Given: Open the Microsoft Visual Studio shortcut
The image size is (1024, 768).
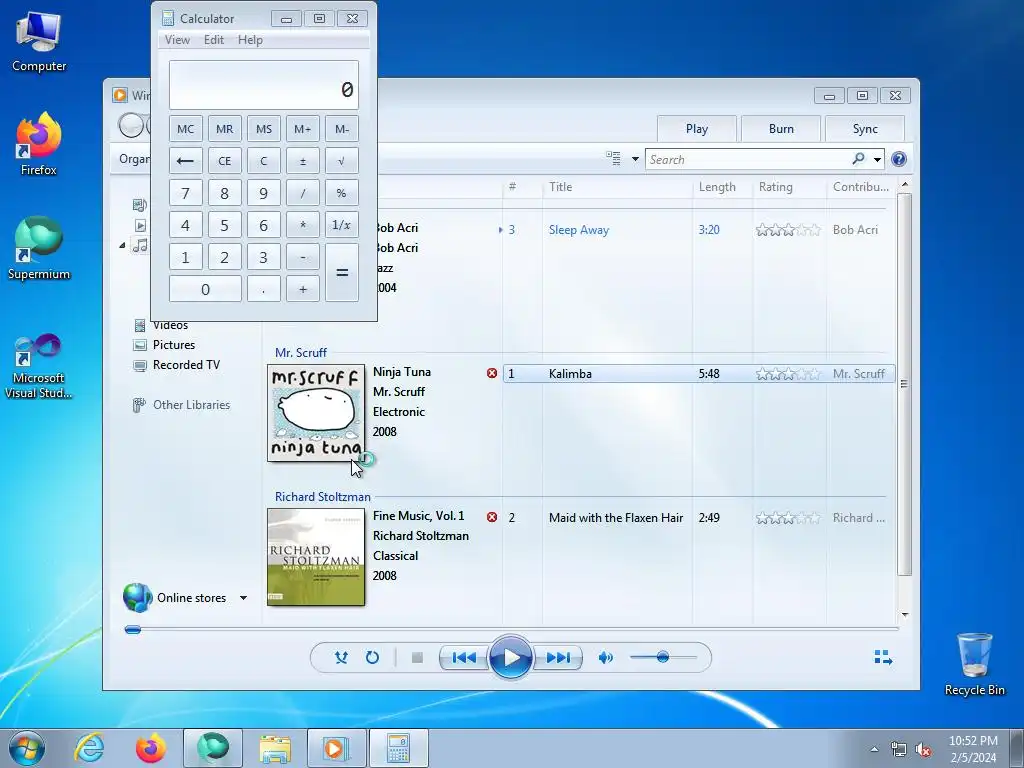Looking at the screenshot, I should (39, 366).
